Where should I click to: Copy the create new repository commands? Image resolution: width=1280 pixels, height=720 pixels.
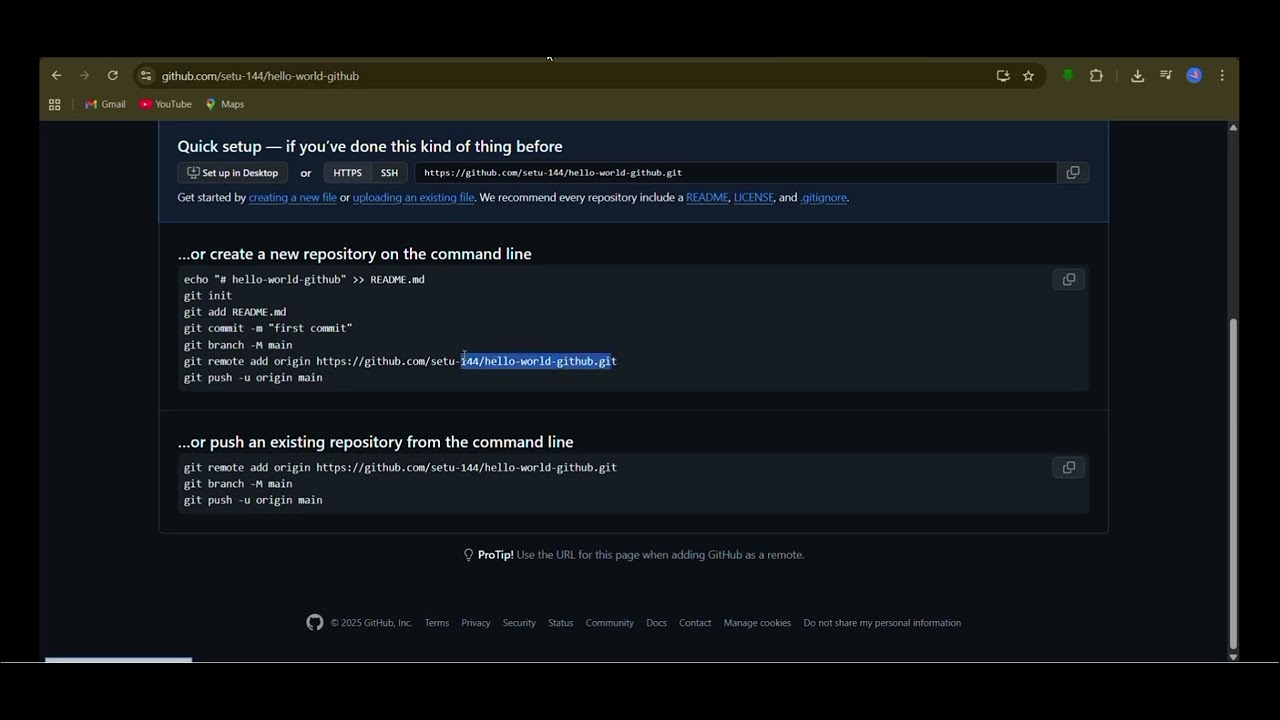1069,280
